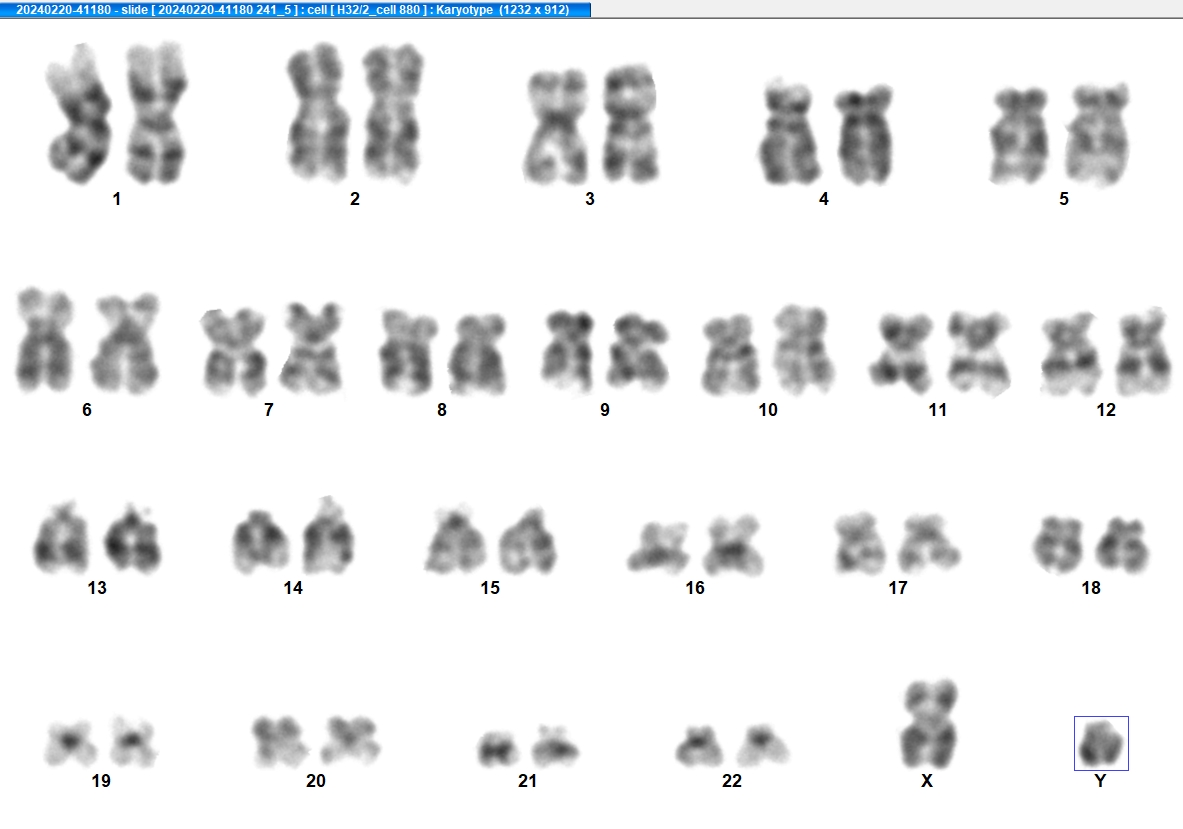Select the left chromosome 22 homolog
The width and height of the screenshot is (1183, 829).
click(699, 747)
